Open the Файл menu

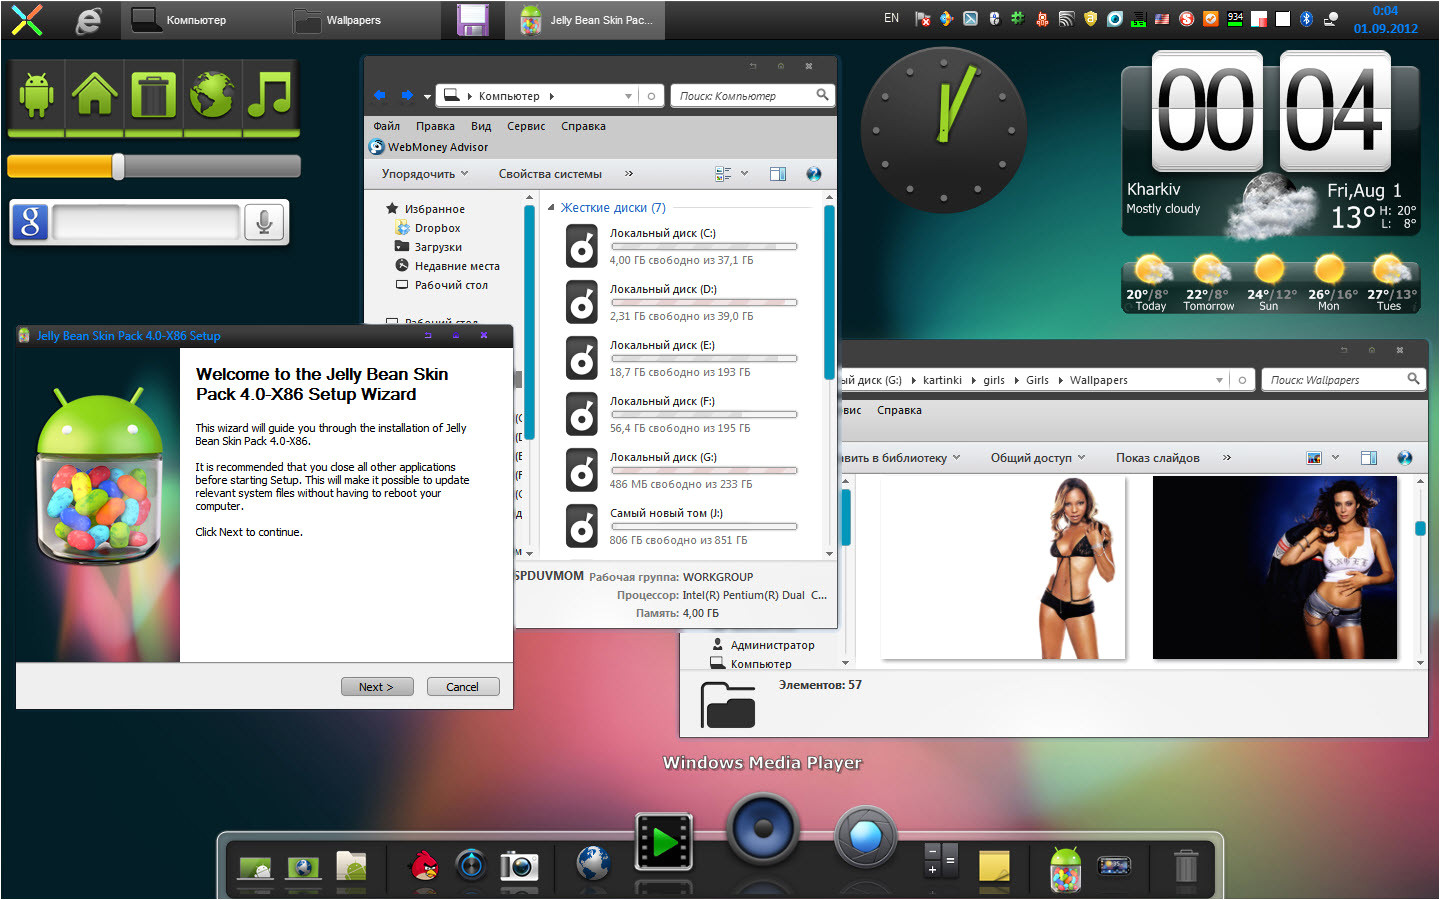tap(387, 126)
